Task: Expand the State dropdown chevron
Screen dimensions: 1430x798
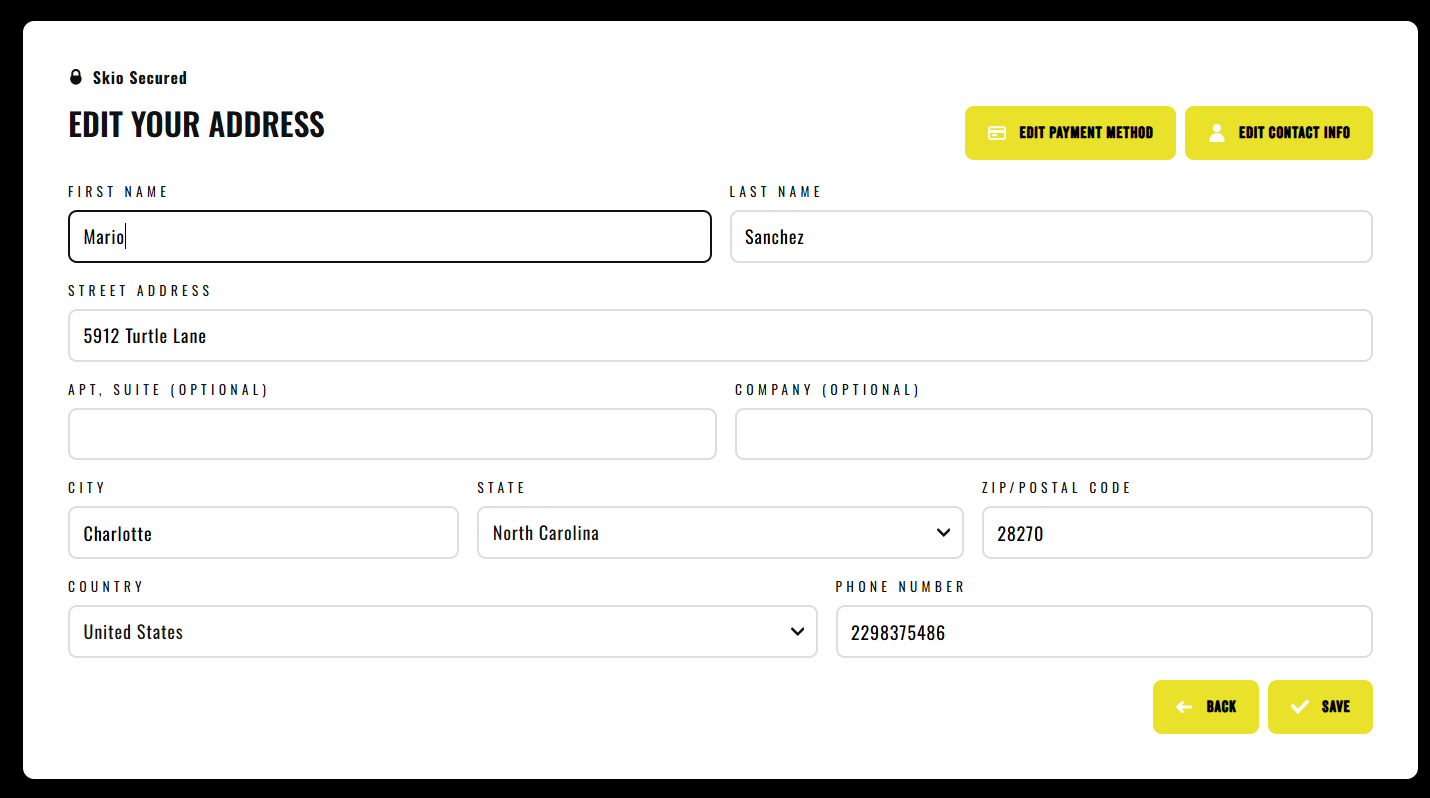Action: [943, 532]
